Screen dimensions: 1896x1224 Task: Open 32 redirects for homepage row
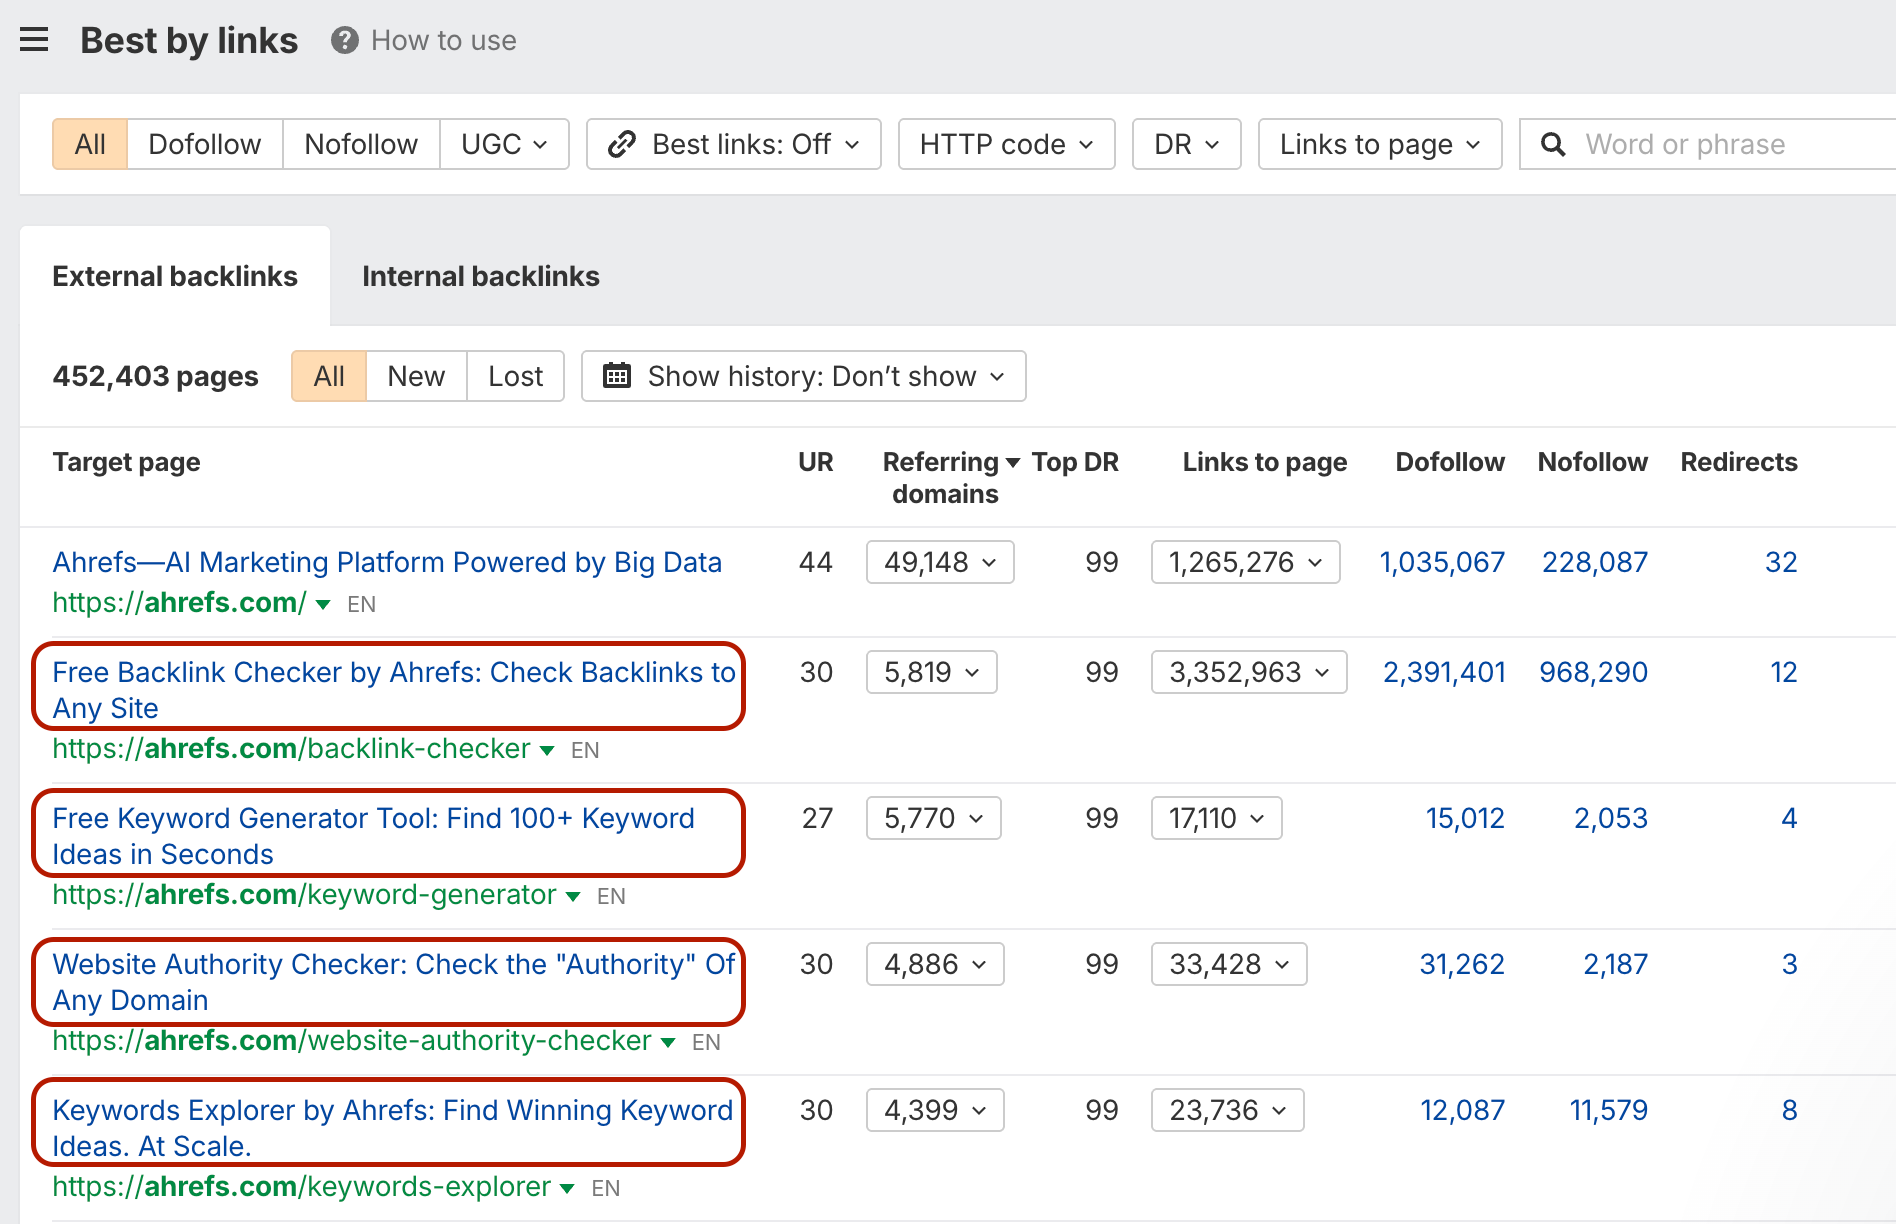point(1781,562)
